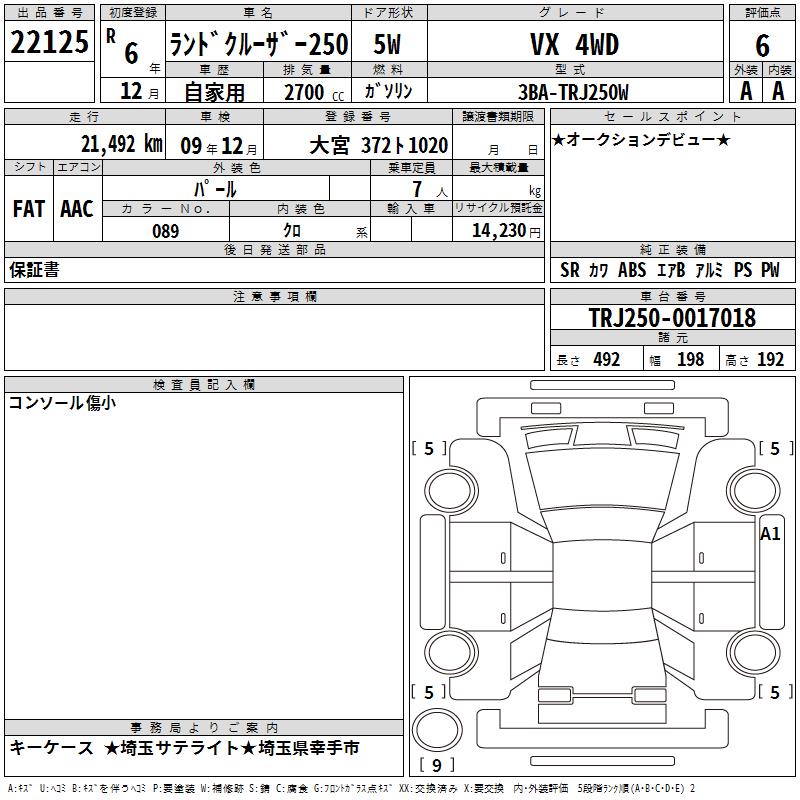Select the width value 198

point(690,359)
